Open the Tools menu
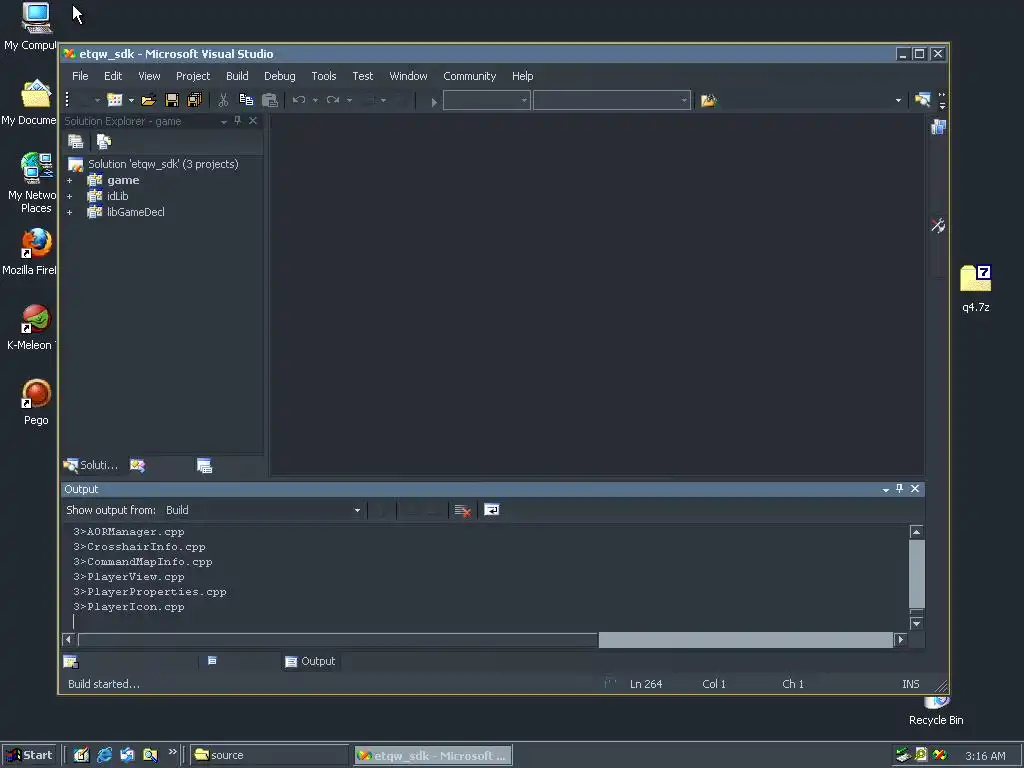Image resolution: width=1024 pixels, height=768 pixels. [x=324, y=76]
